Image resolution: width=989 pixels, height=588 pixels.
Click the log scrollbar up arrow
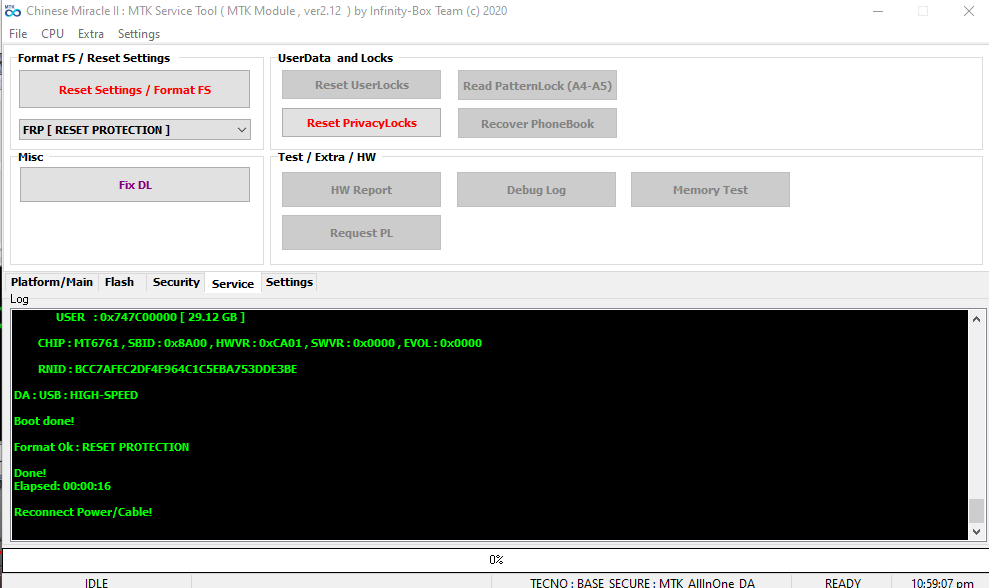click(976, 319)
